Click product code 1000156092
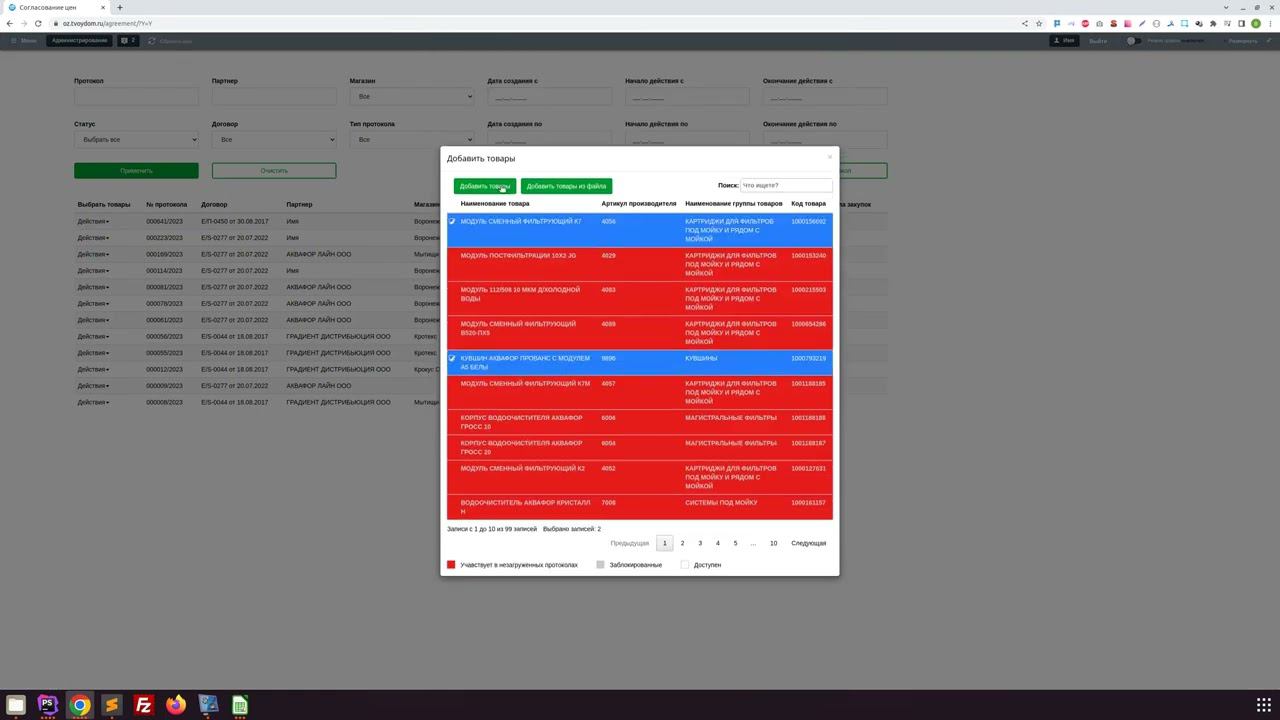This screenshot has height=720, width=1280. [x=809, y=222]
